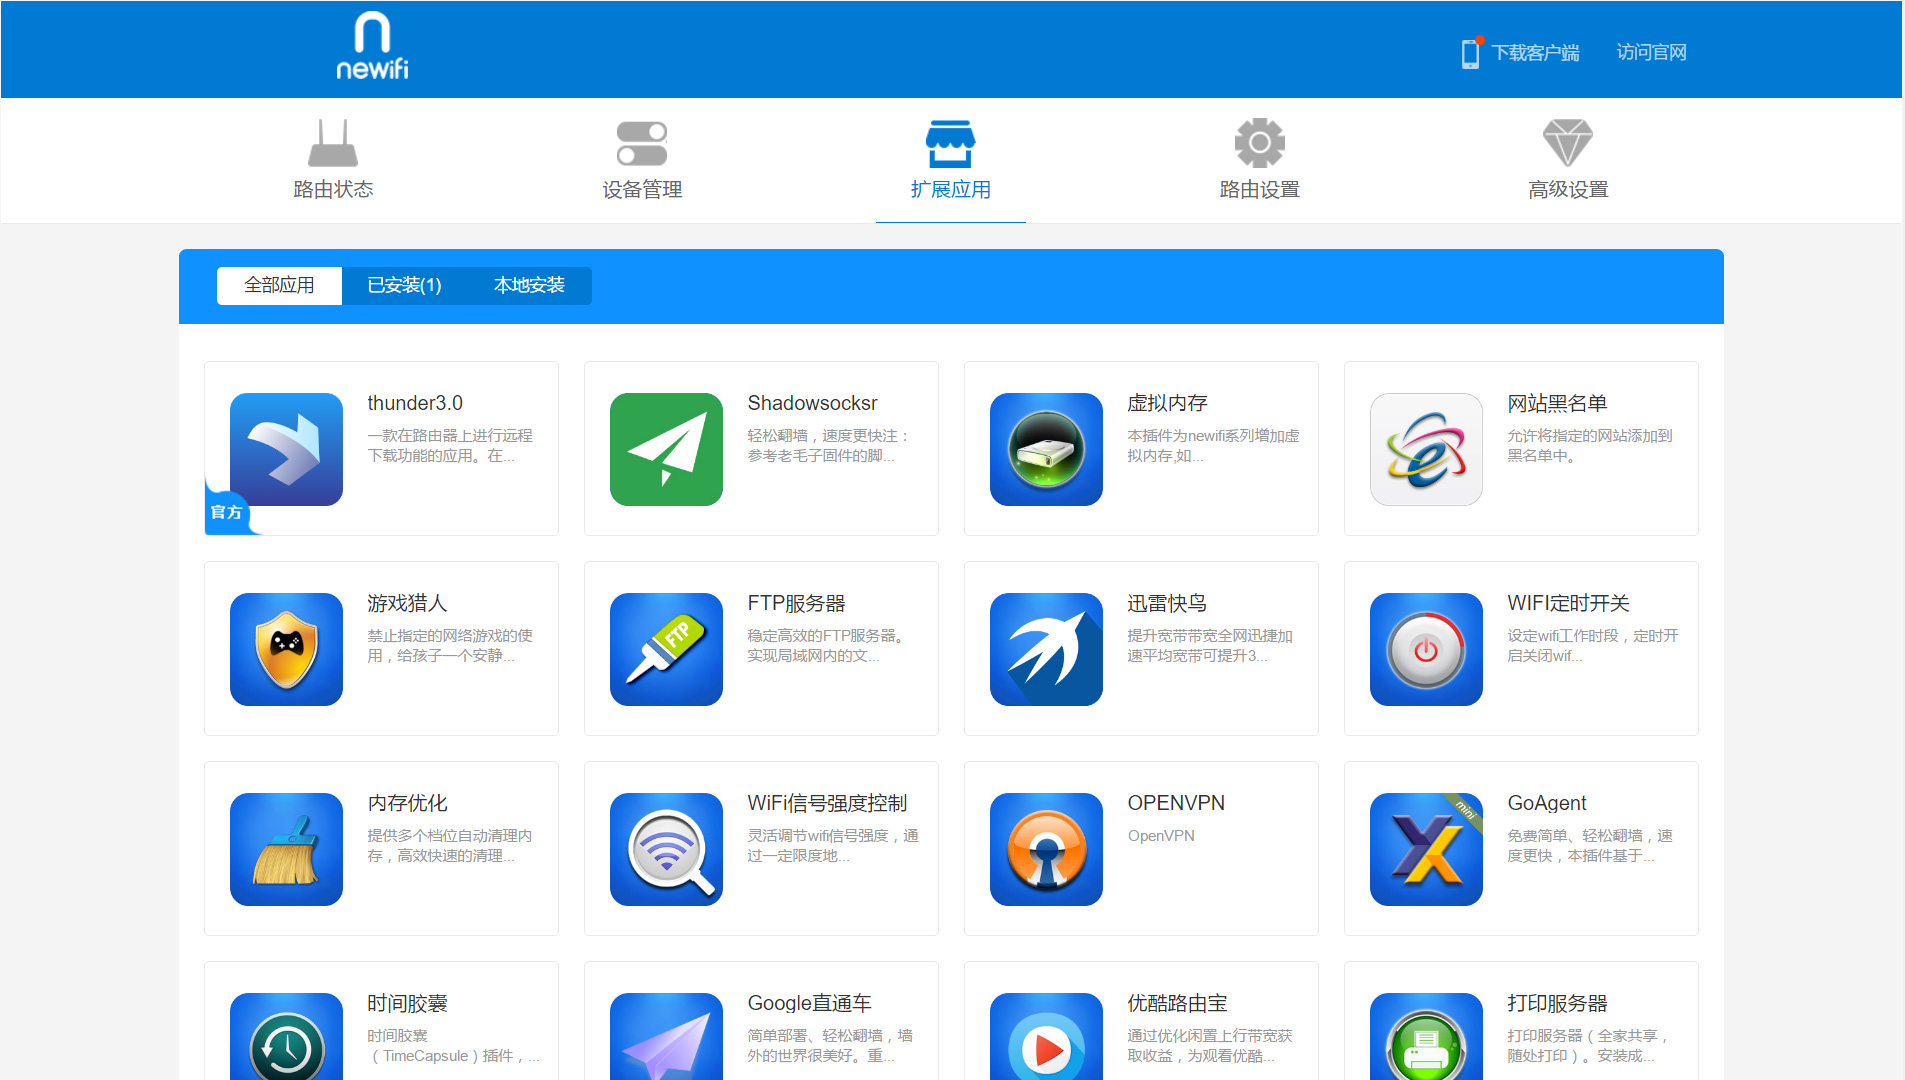The width and height of the screenshot is (1905, 1080).
Task: Click the 路由状态 router icon
Action: [333, 142]
